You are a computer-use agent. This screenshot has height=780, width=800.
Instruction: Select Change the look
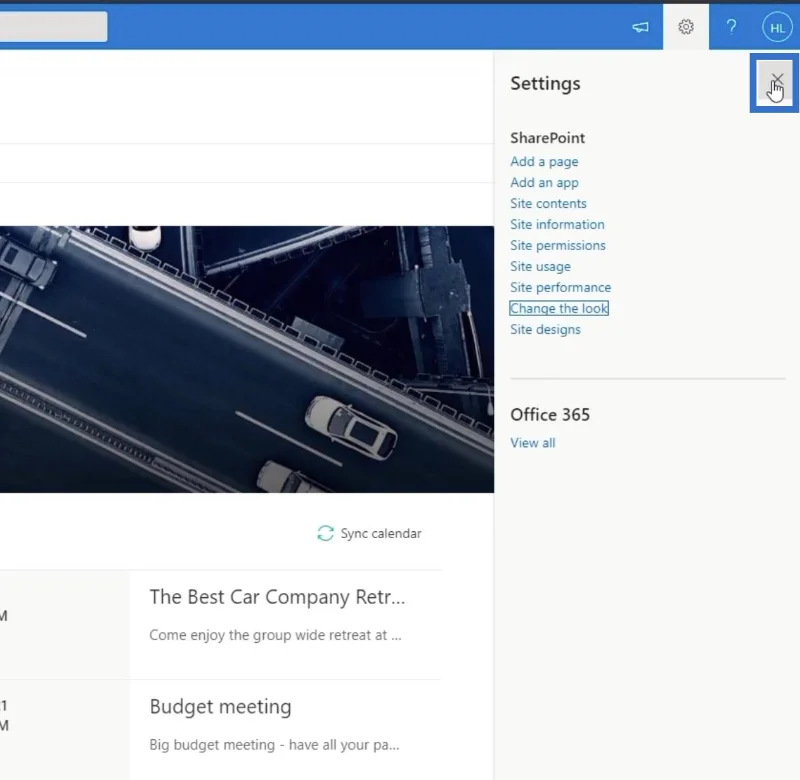tap(559, 308)
